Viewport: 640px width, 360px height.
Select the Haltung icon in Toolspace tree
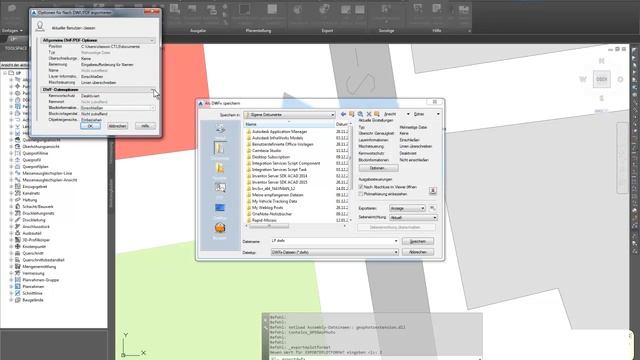(x=18, y=200)
